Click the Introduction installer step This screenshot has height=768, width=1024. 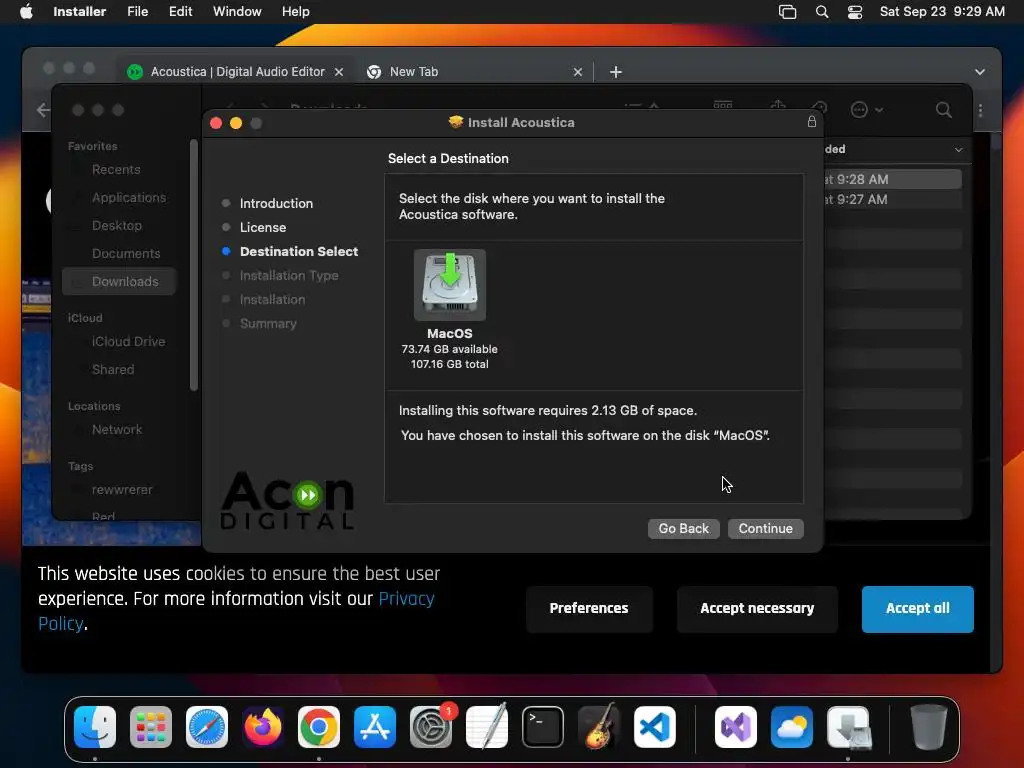(276, 203)
